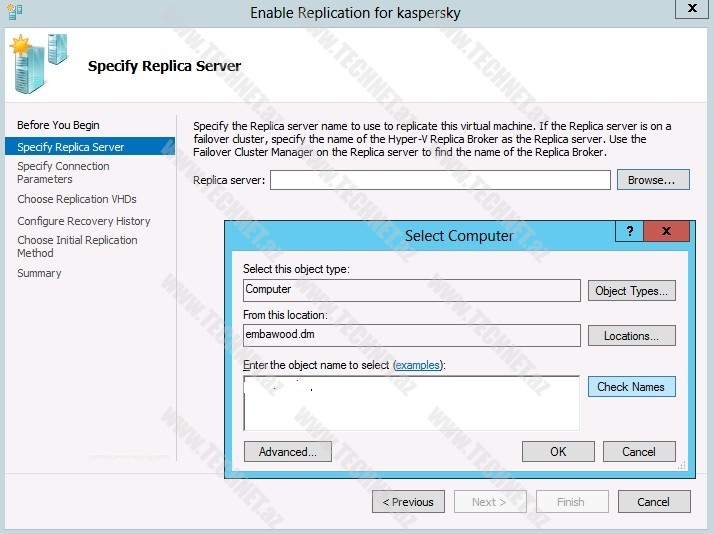Select the Specify Replica Server step

(71, 147)
